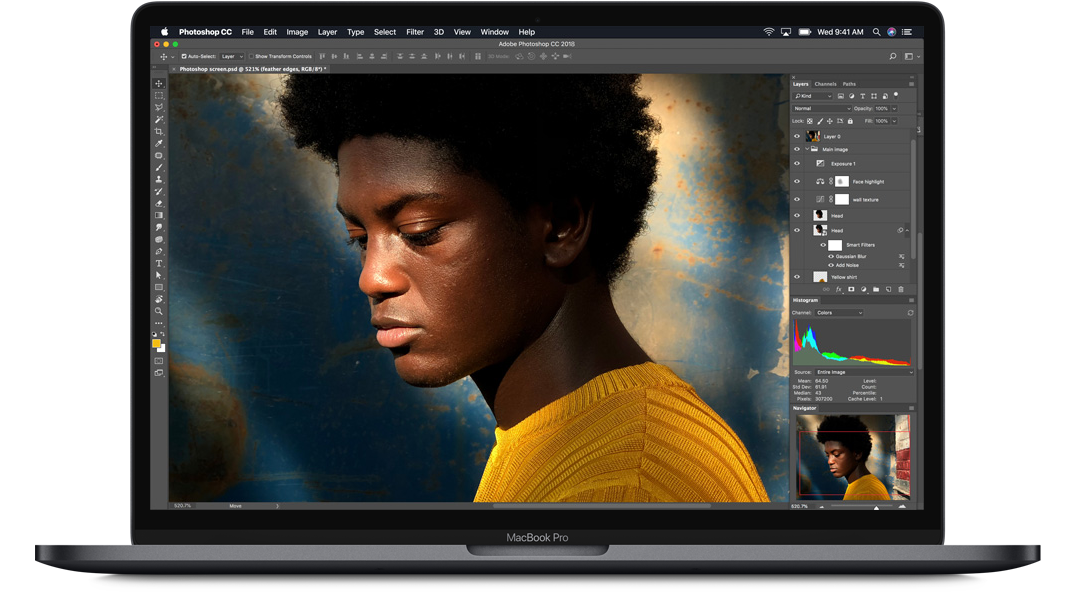The height and width of the screenshot is (594, 1075).
Task: Switch to the Paths tab
Action: [849, 84]
